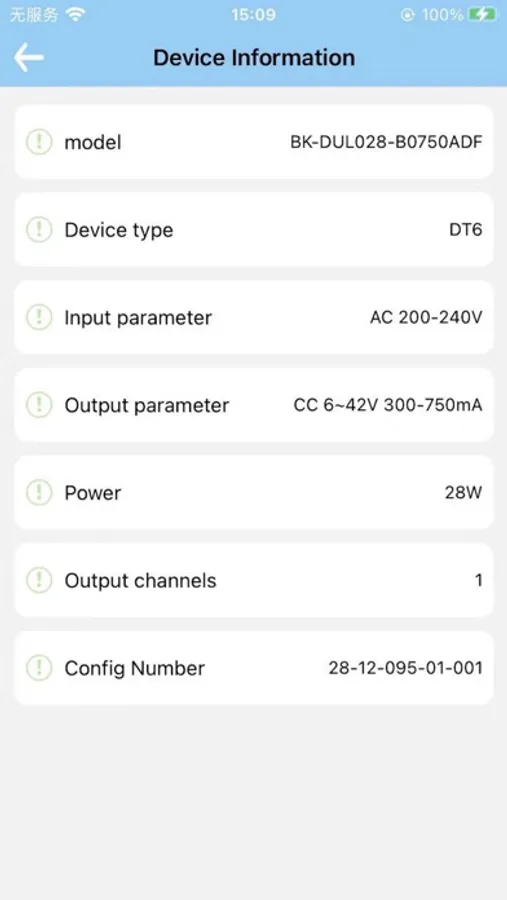
Task: Select the AC 200-240V input value
Action: pos(426,317)
